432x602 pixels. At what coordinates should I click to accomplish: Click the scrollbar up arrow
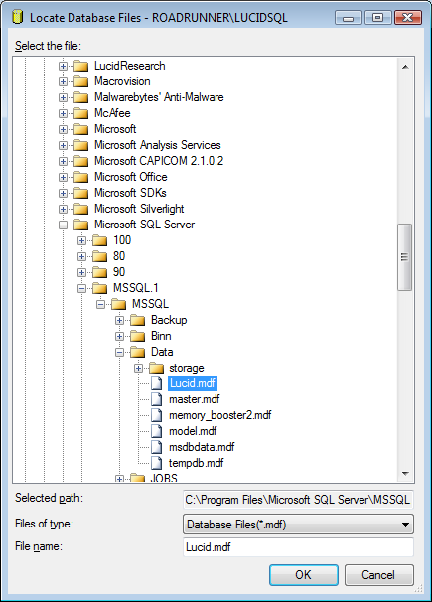click(405, 67)
